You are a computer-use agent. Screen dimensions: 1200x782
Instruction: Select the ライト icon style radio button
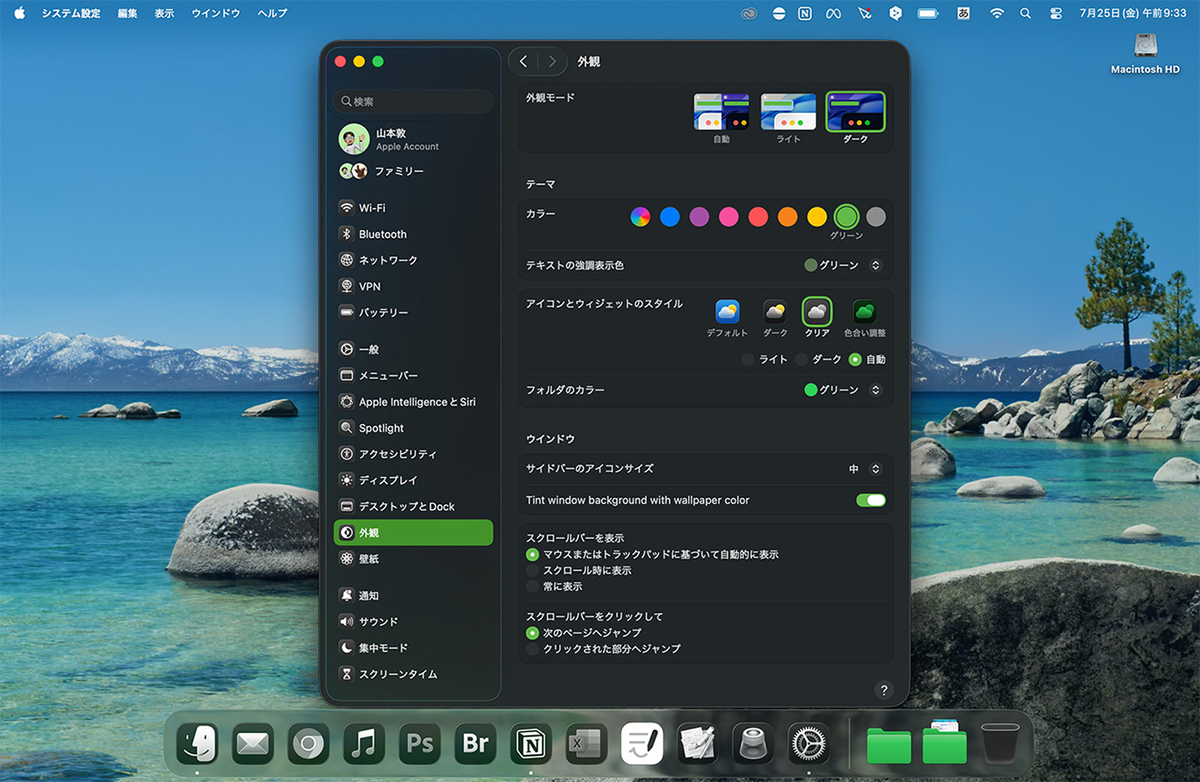pyautogui.click(x=748, y=359)
